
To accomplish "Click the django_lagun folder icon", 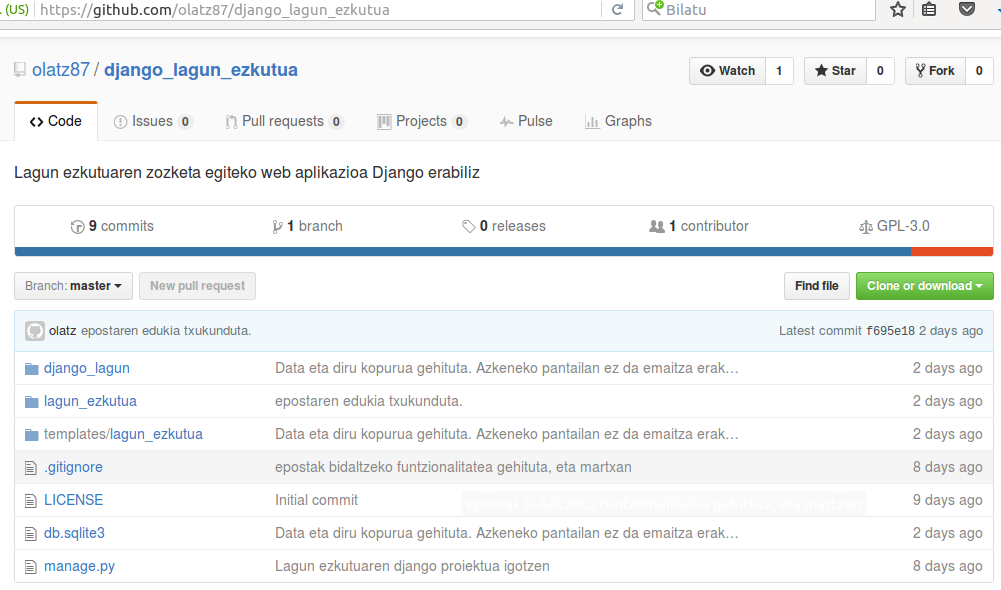I will (31, 368).
